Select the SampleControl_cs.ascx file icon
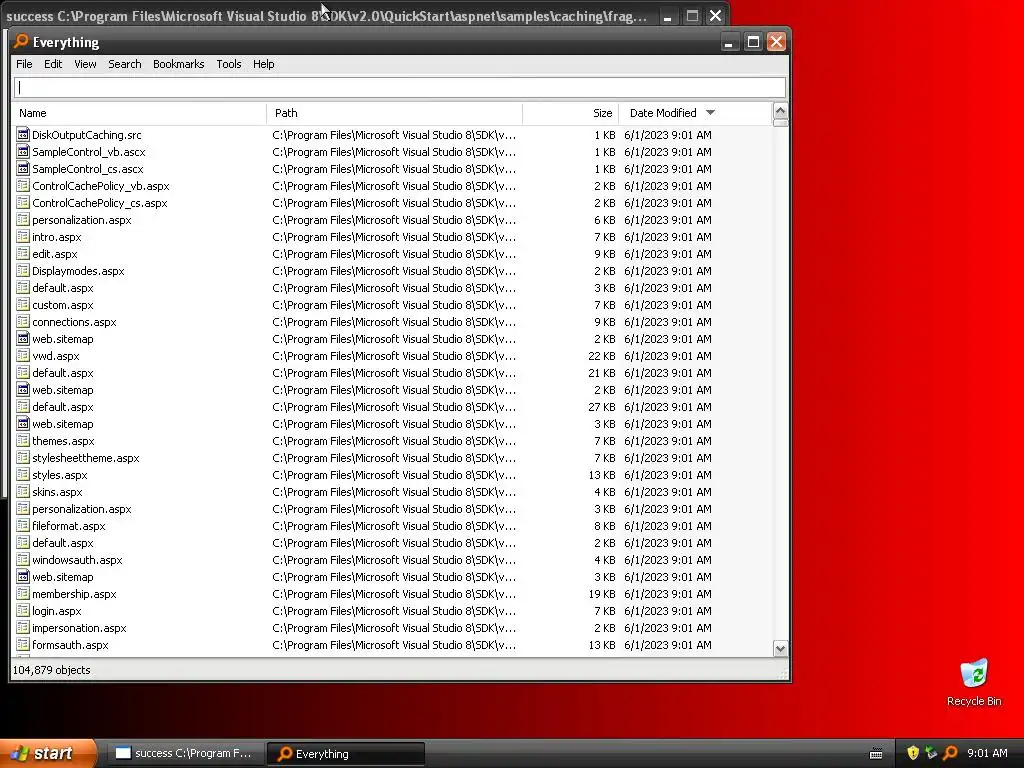Image resolution: width=1024 pixels, height=768 pixels. click(23, 168)
